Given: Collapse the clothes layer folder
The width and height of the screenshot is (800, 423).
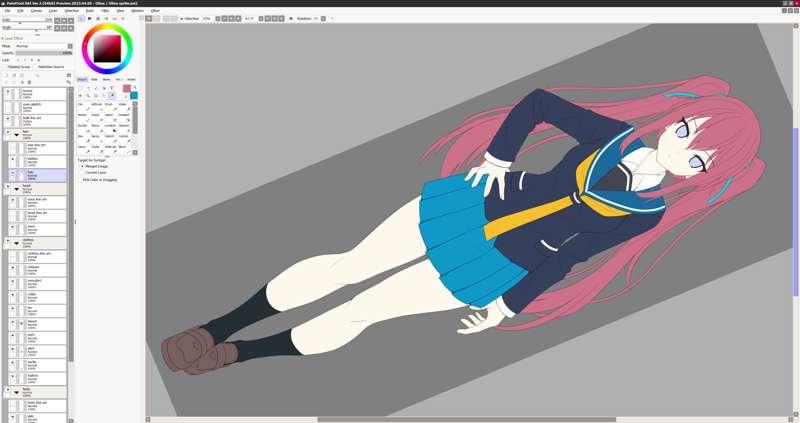Looking at the screenshot, I should click(x=16, y=243).
